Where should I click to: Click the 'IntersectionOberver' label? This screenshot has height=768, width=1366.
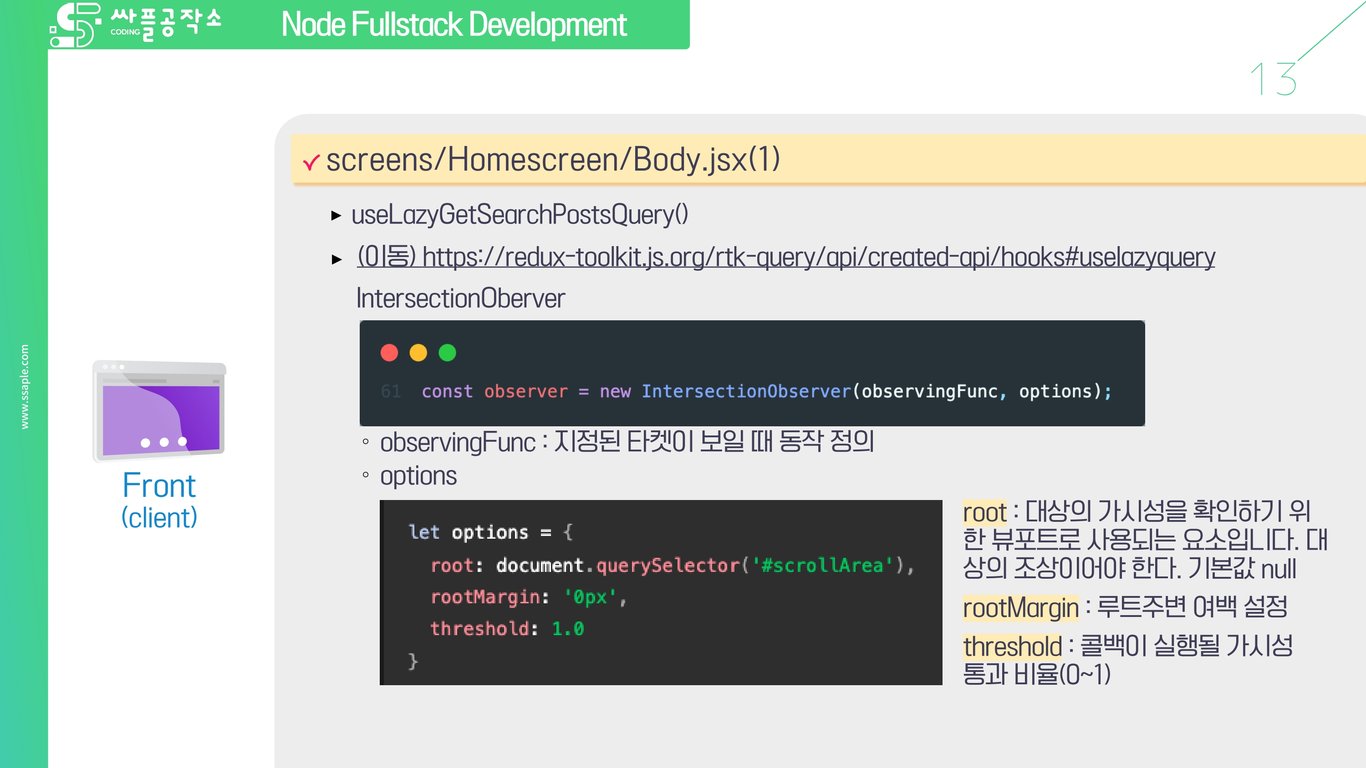click(460, 298)
